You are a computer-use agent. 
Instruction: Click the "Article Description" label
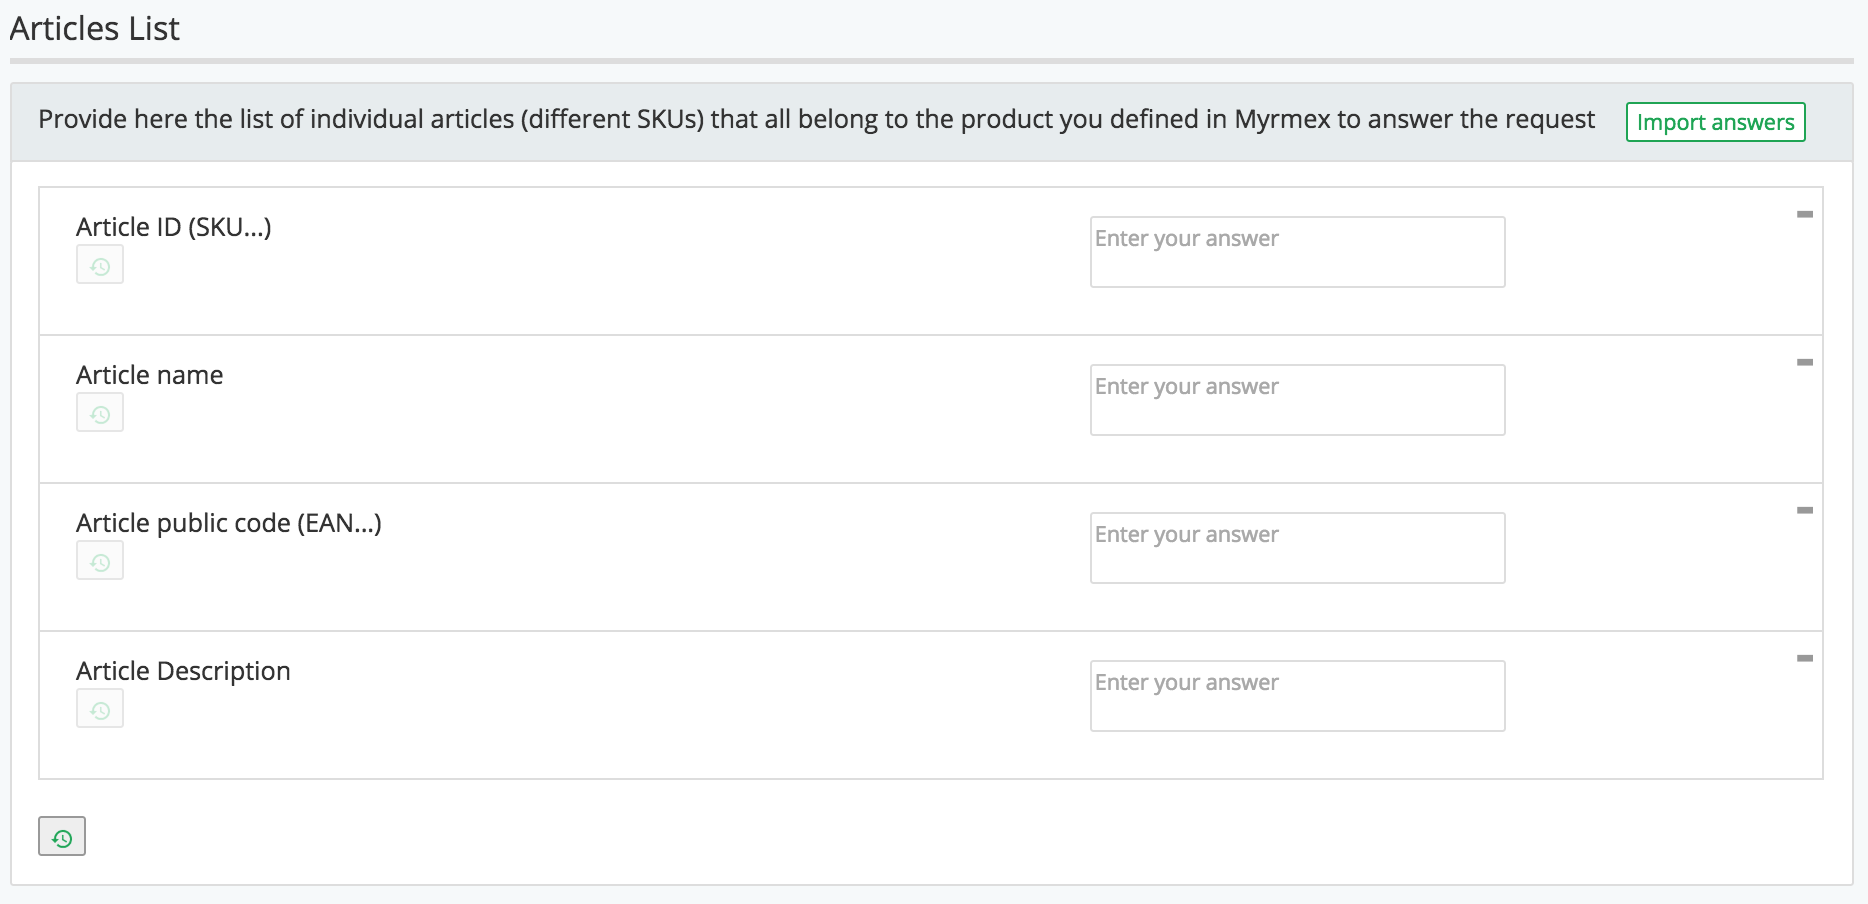coord(183,671)
